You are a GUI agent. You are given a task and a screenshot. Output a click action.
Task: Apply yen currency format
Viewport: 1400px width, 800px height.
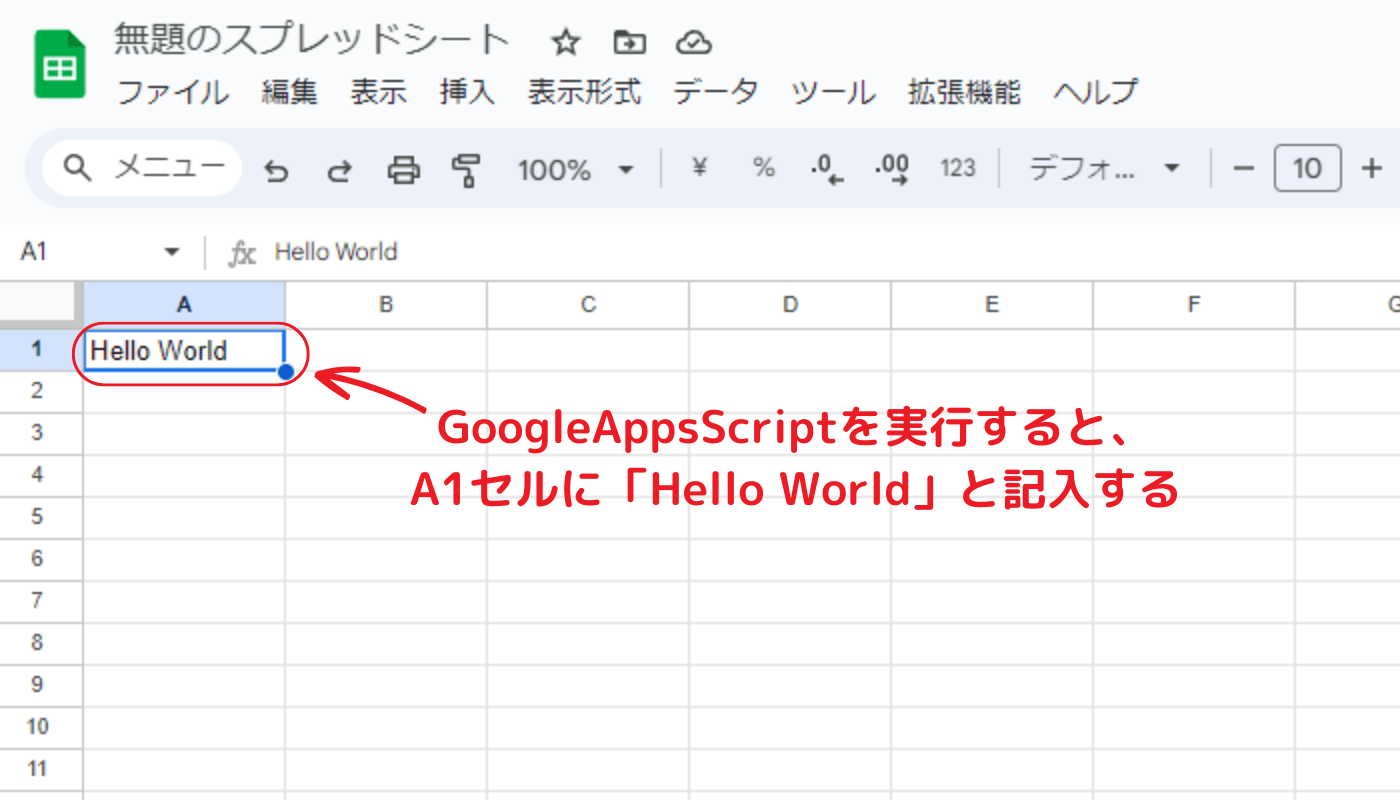[700, 168]
